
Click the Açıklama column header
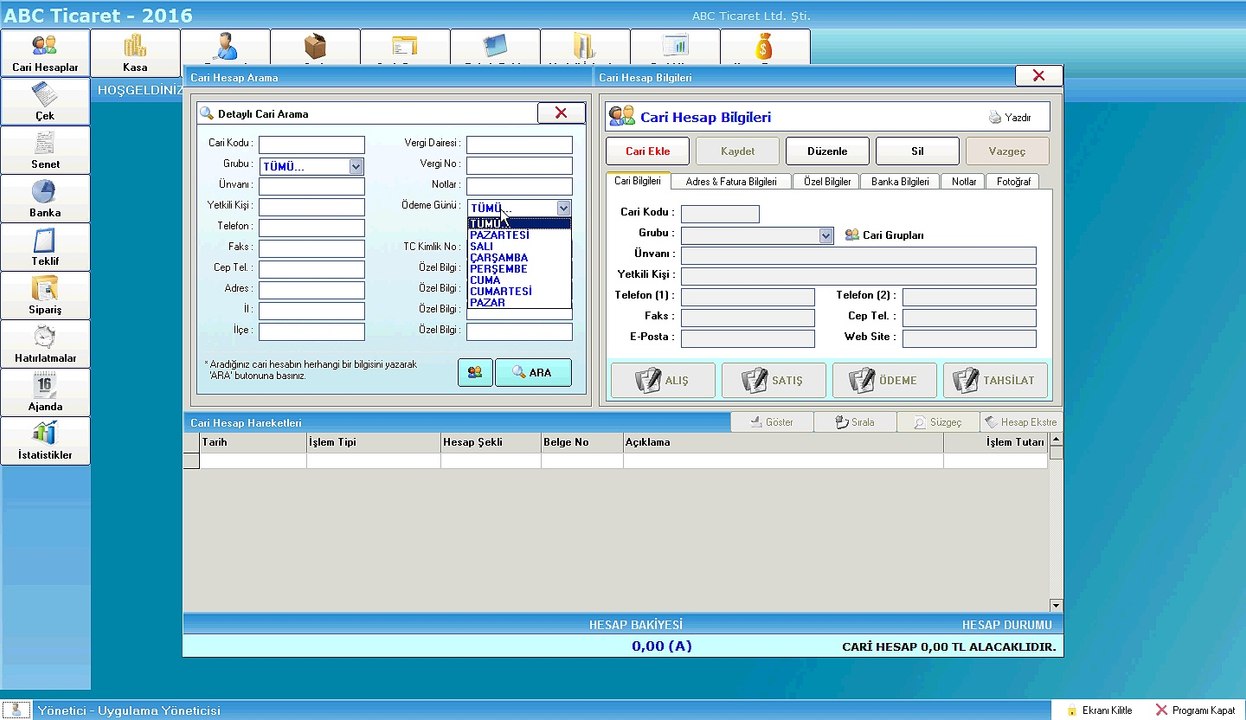[783, 442]
